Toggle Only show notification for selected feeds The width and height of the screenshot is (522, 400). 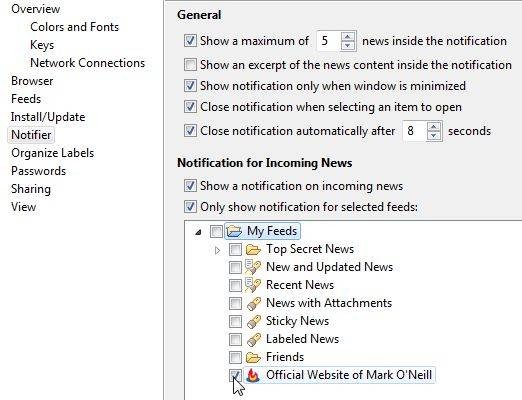tap(190, 207)
